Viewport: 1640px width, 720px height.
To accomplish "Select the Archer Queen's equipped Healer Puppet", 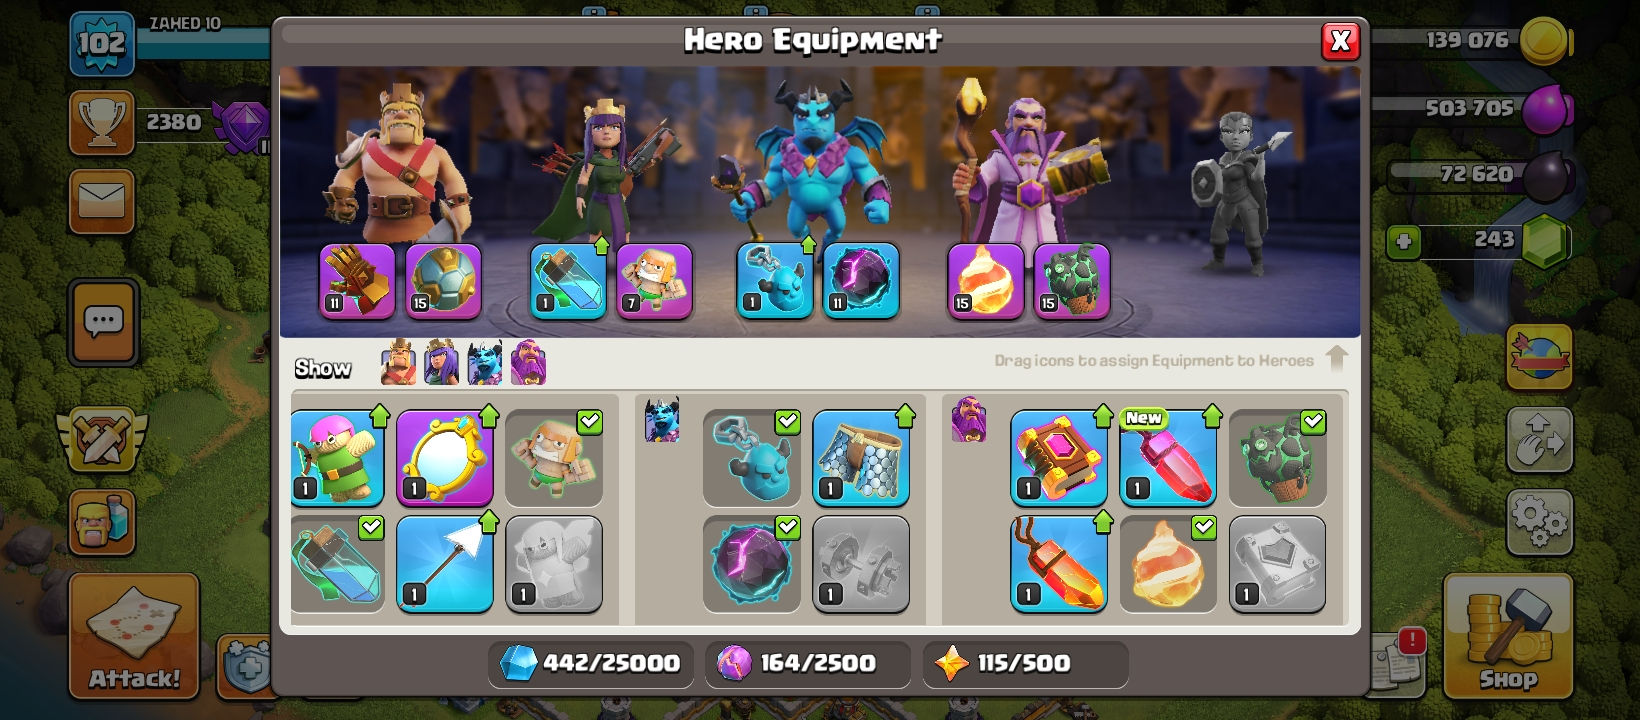I will point(654,281).
